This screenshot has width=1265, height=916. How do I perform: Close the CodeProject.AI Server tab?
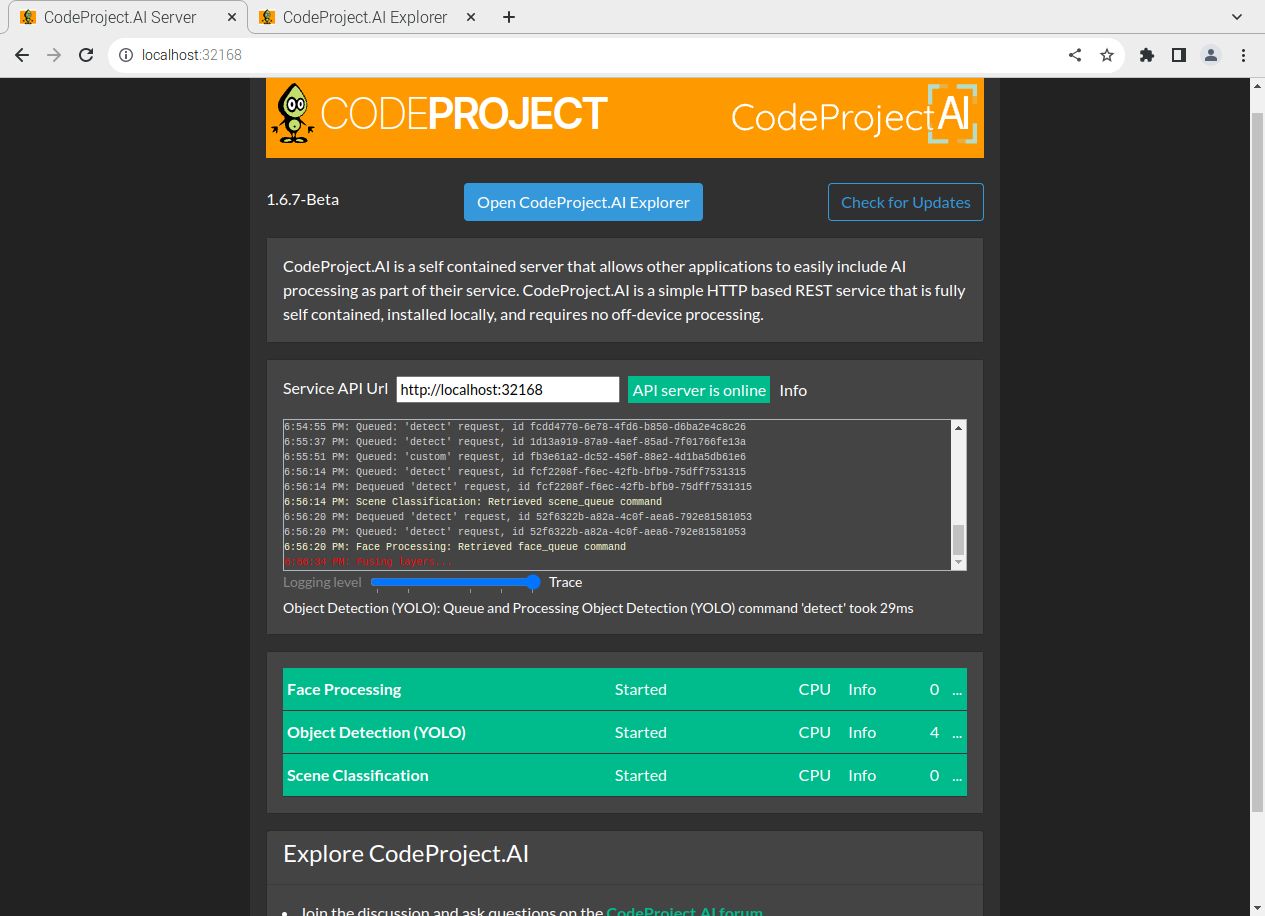(233, 17)
